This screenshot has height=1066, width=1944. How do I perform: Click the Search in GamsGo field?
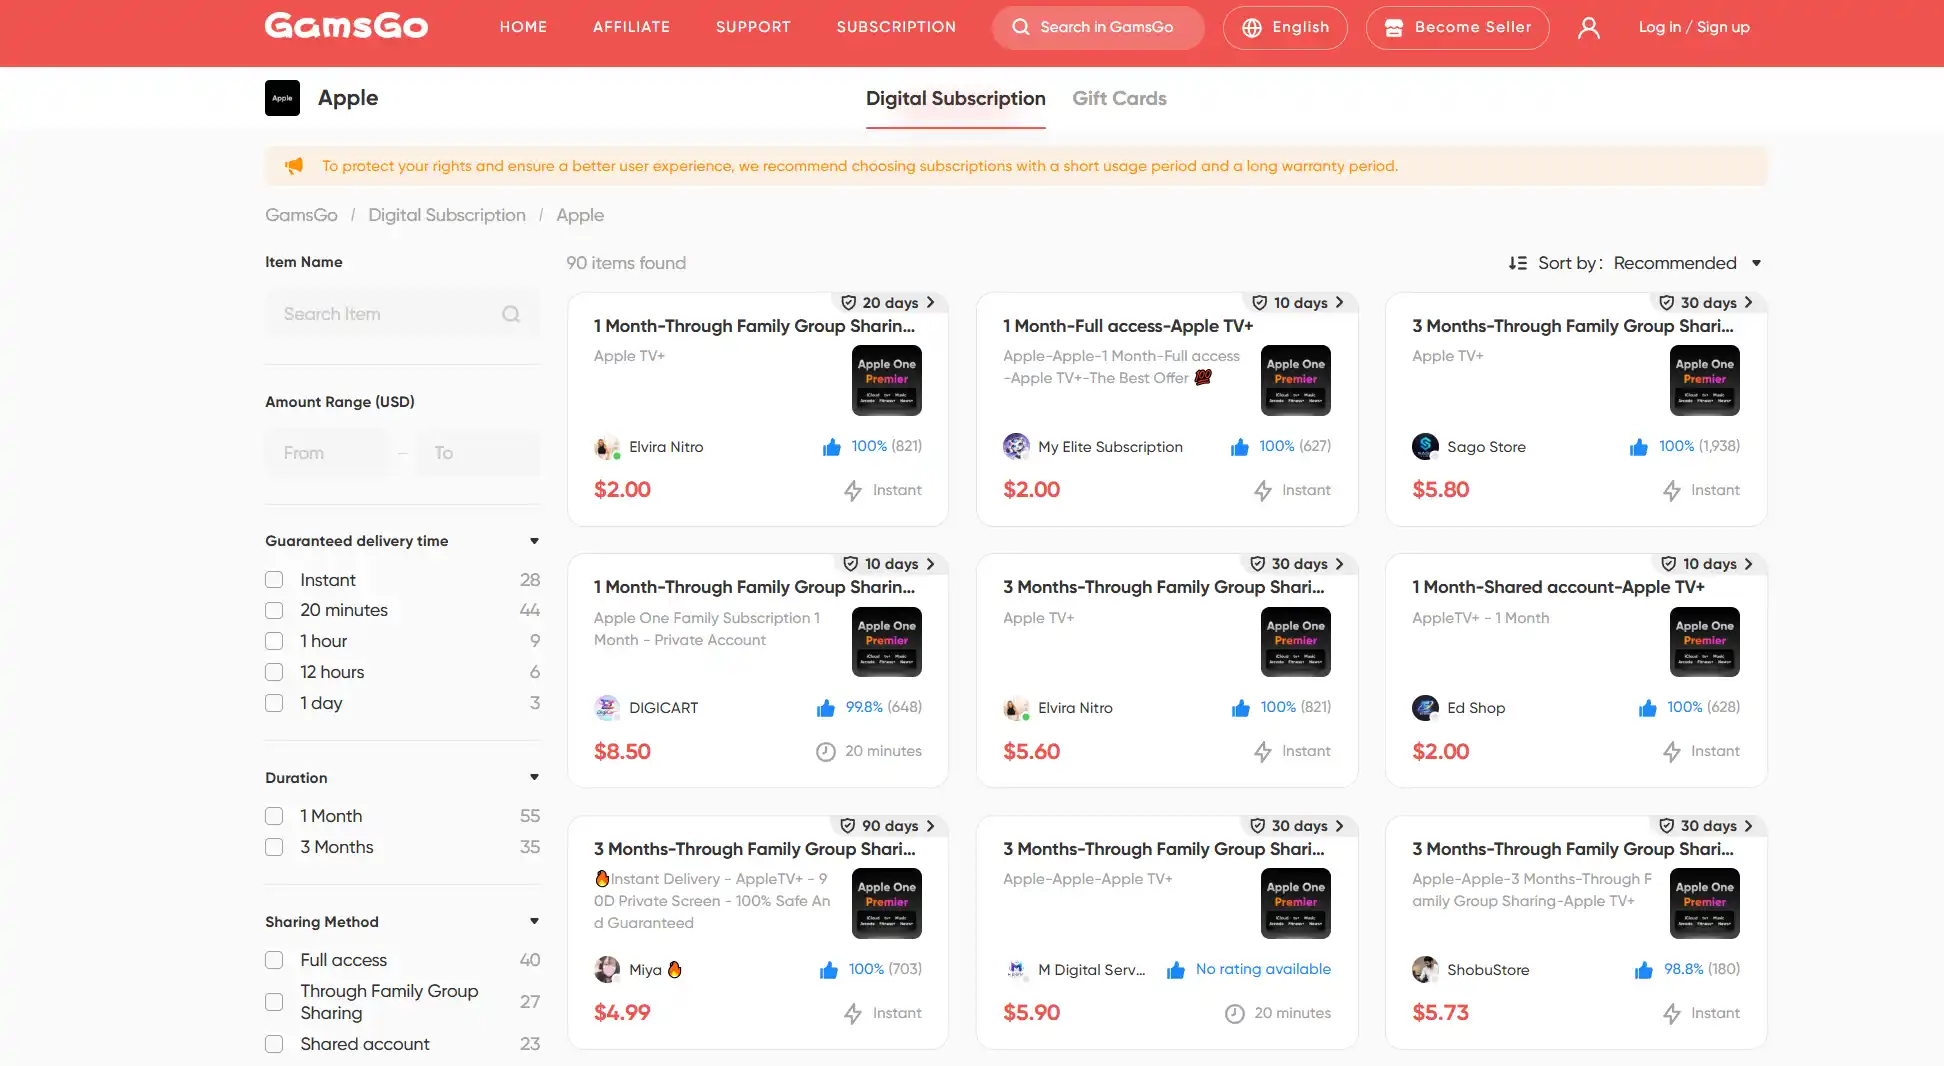(1098, 28)
